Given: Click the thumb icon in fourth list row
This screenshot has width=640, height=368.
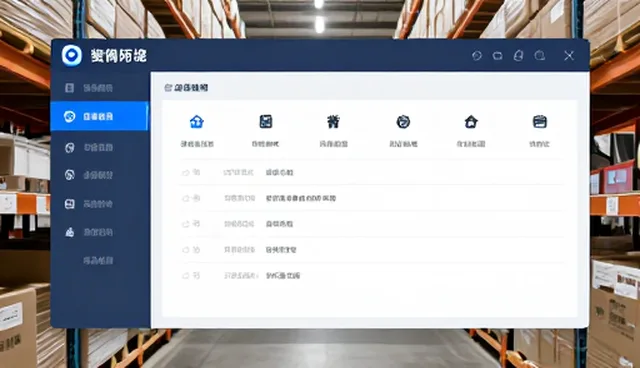Looking at the screenshot, I should [186, 250].
